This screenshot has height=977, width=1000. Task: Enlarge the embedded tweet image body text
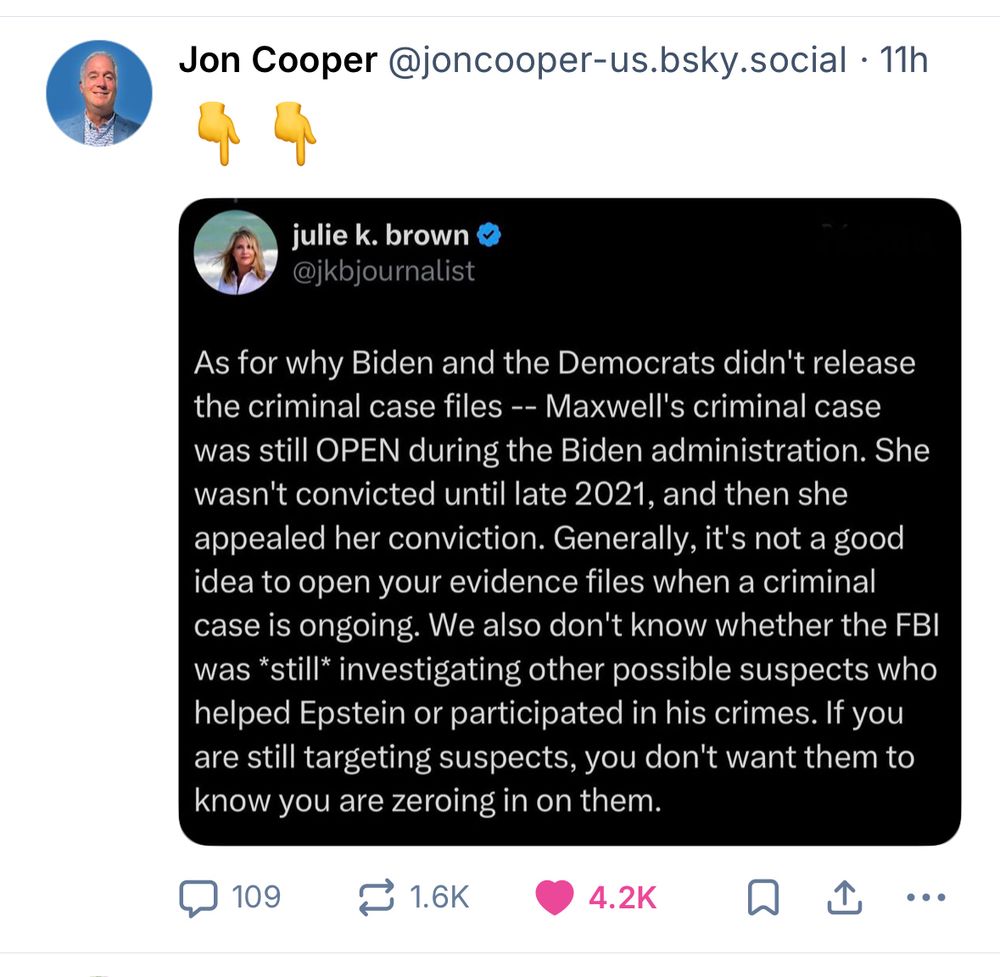pyautogui.click(x=566, y=582)
